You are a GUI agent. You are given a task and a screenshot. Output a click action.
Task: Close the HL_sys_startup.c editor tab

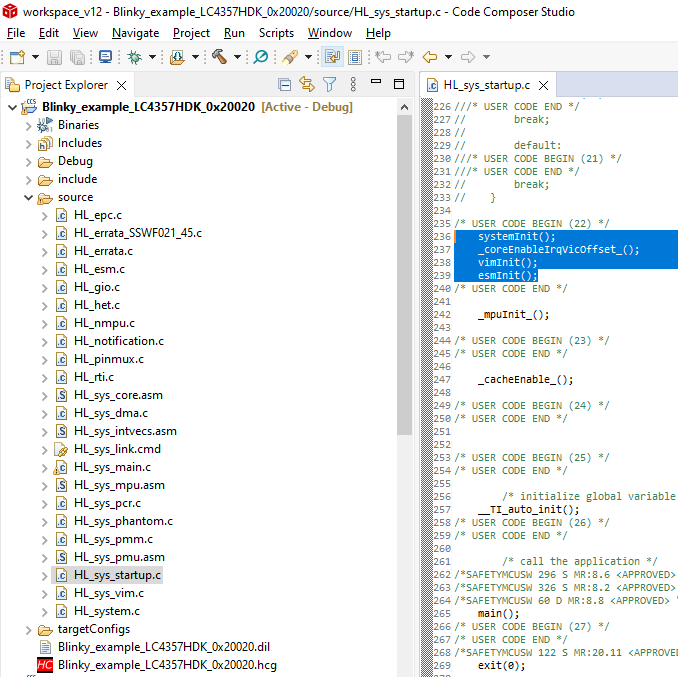tap(544, 86)
